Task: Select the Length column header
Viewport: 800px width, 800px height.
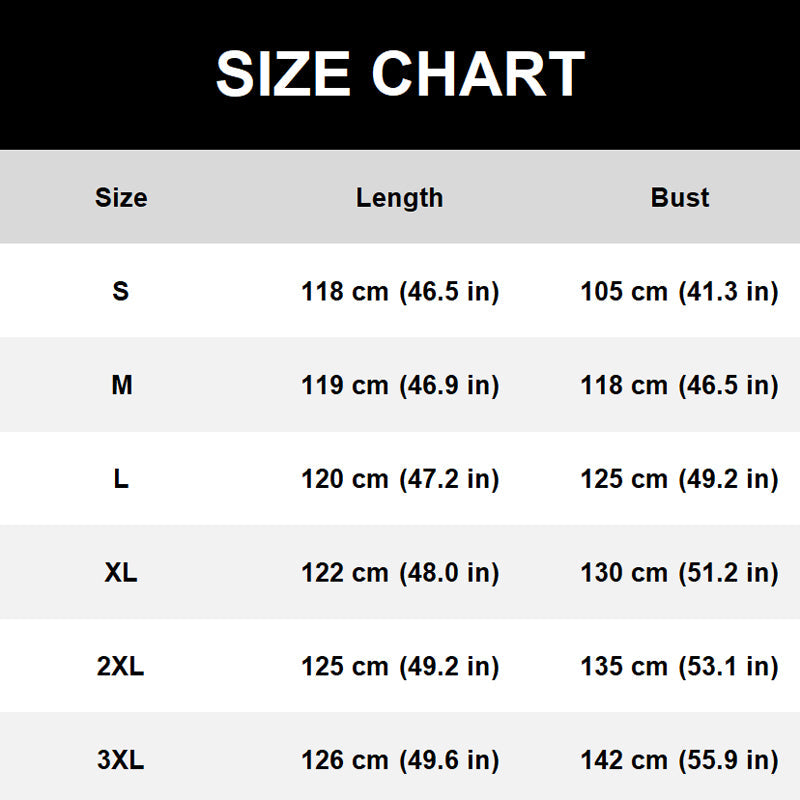Action: (x=399, y=198)
